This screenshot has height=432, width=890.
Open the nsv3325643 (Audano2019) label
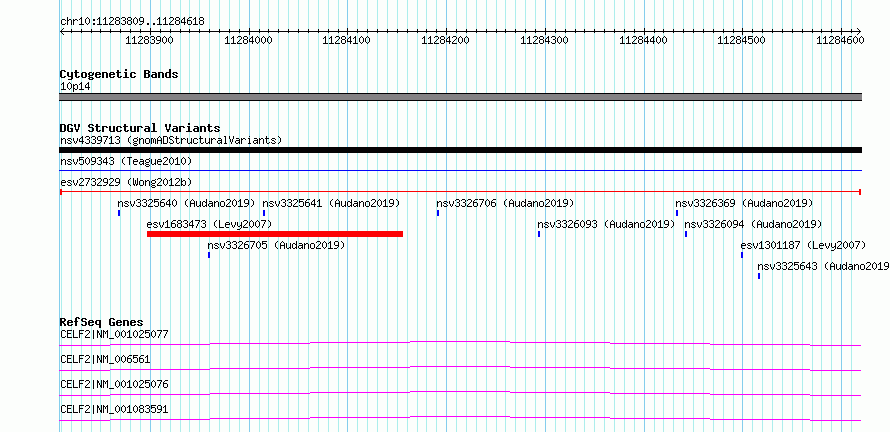coord(823,266)
